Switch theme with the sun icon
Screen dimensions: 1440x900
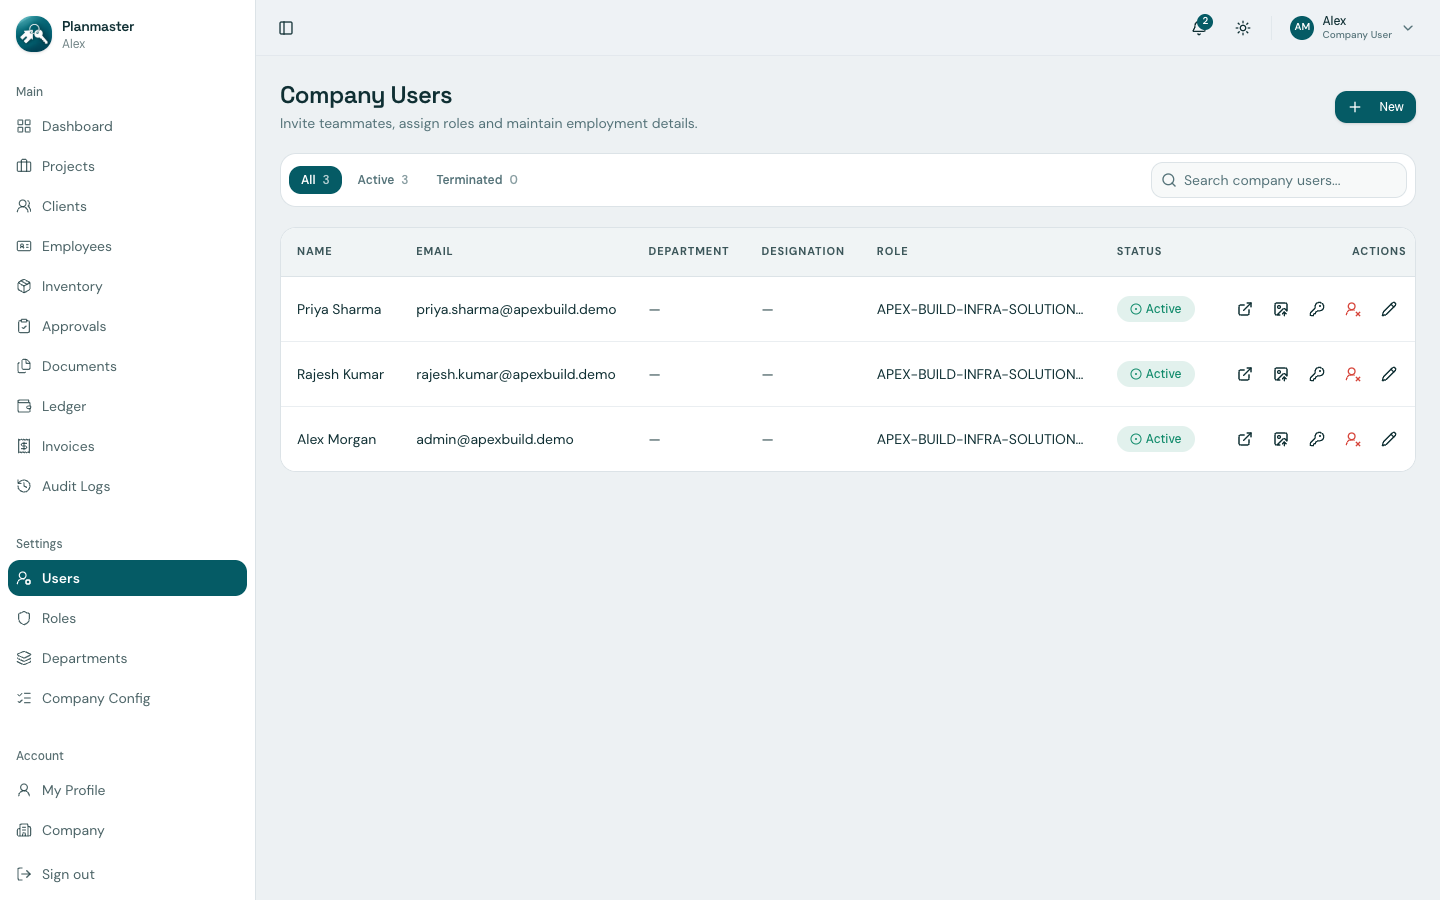click(1243, 28)
